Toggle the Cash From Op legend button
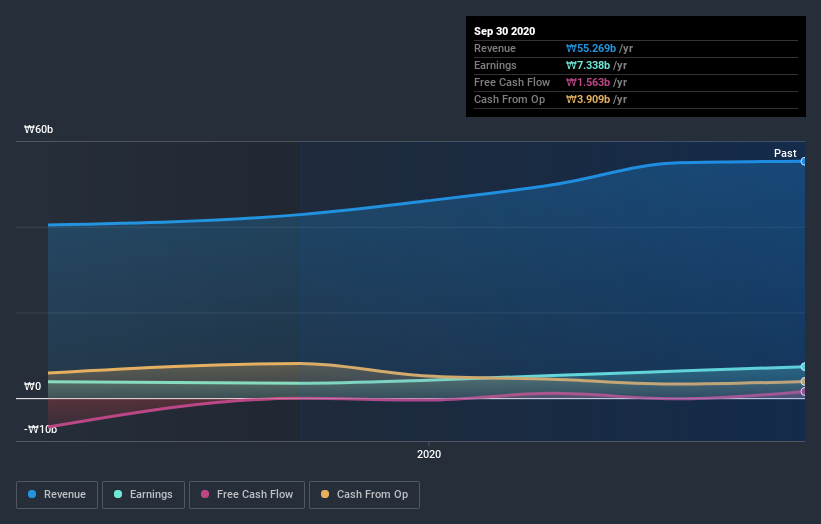This screenshot has width=821, height=524. tap(364, 495)
